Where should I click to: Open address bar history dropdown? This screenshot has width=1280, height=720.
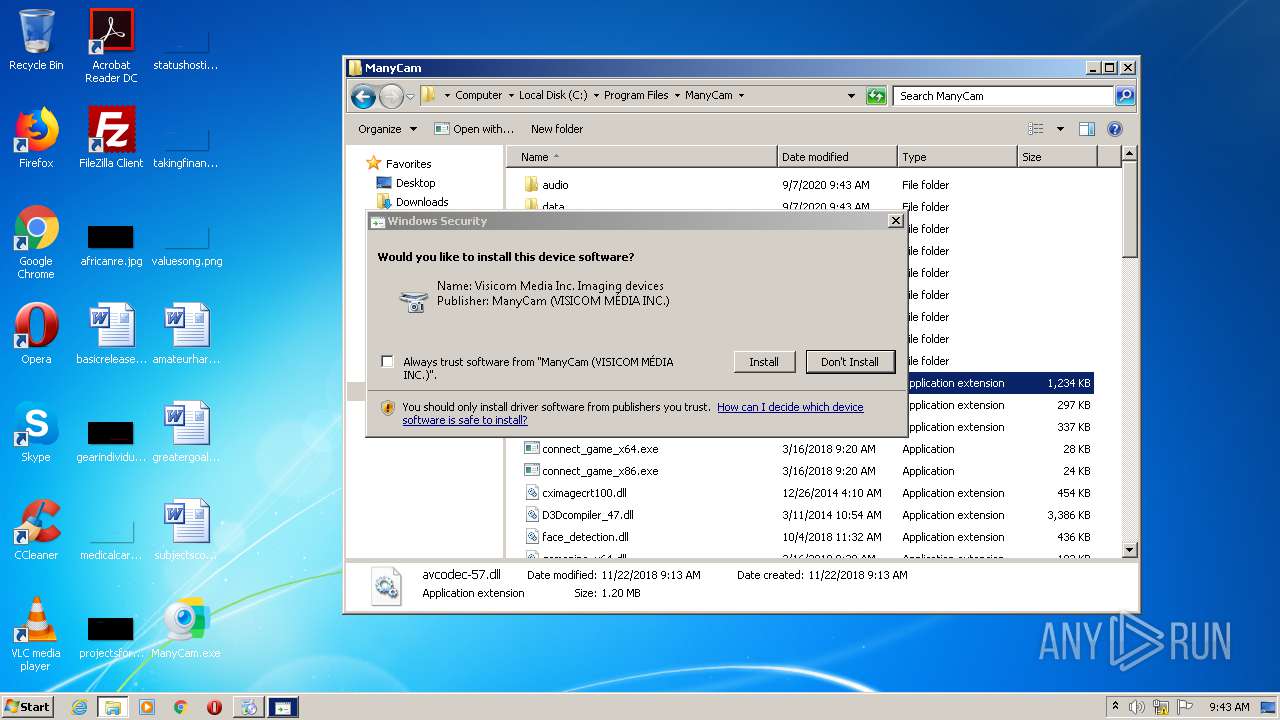pyautogui.click(x=851, y=96)
